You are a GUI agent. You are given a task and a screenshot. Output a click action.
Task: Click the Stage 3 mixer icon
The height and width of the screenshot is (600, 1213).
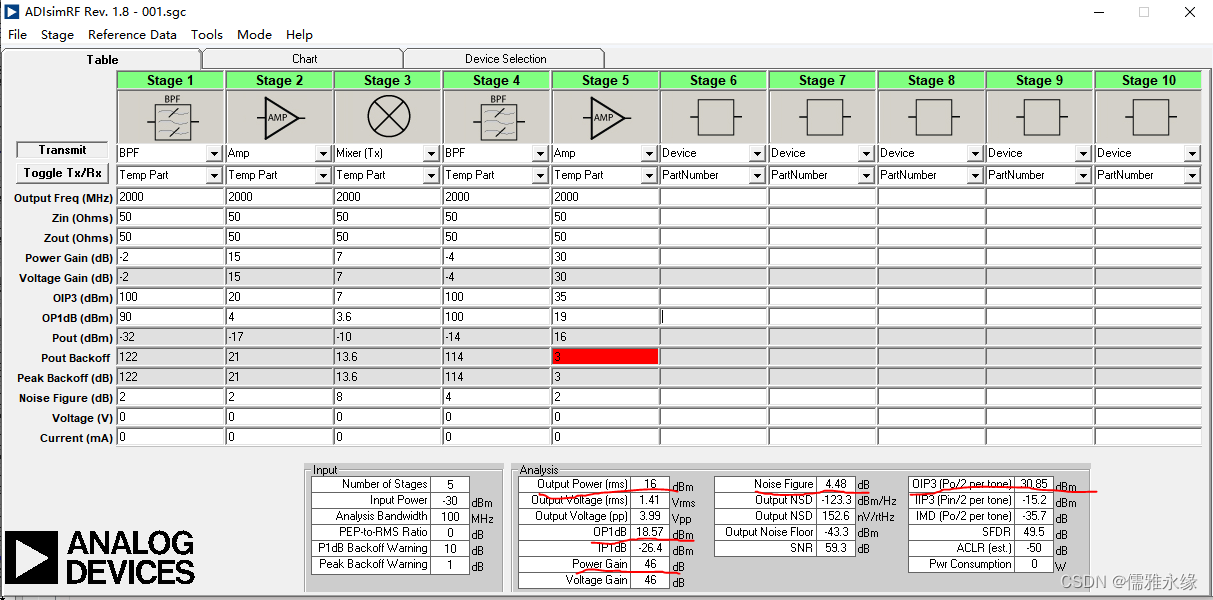click(388, 116)
